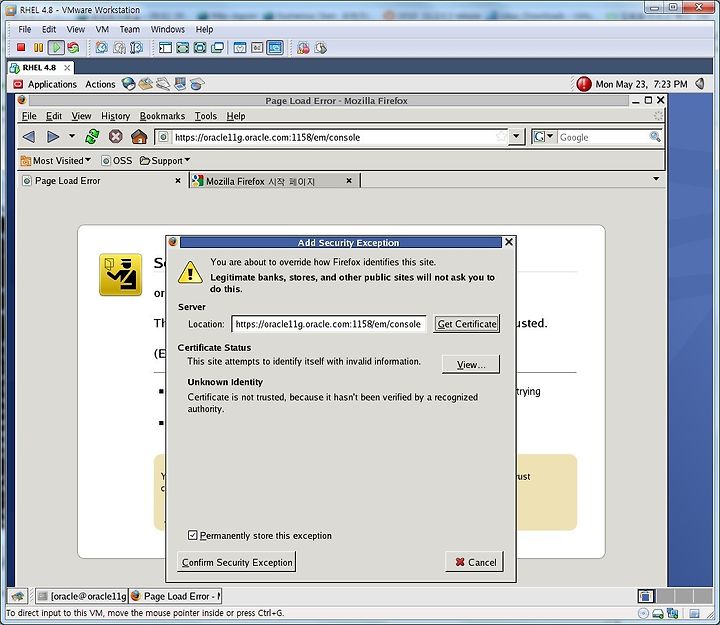Select the RHEL 4.8 VM tab

40,68
